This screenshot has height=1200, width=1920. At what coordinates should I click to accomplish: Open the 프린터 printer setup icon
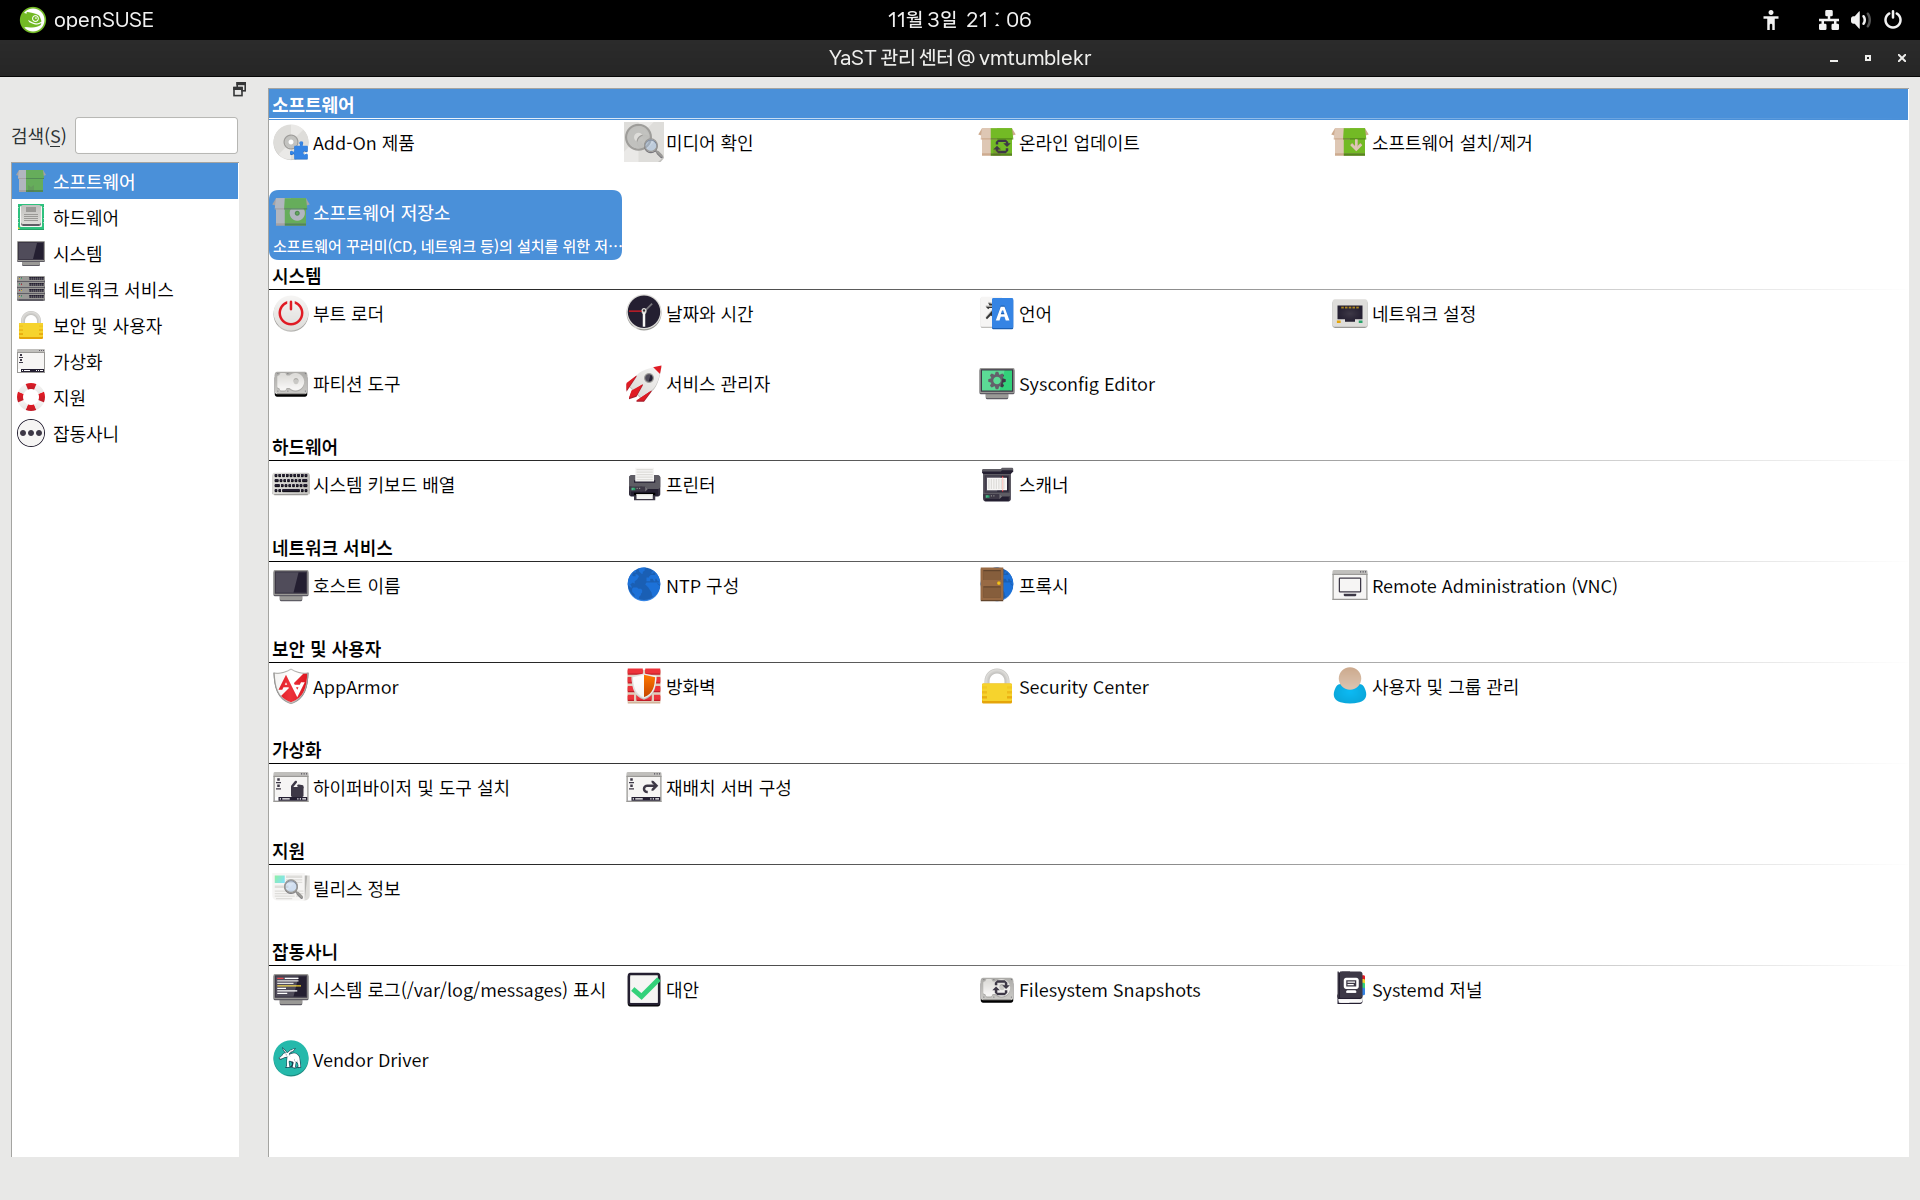tap(643, 485)
